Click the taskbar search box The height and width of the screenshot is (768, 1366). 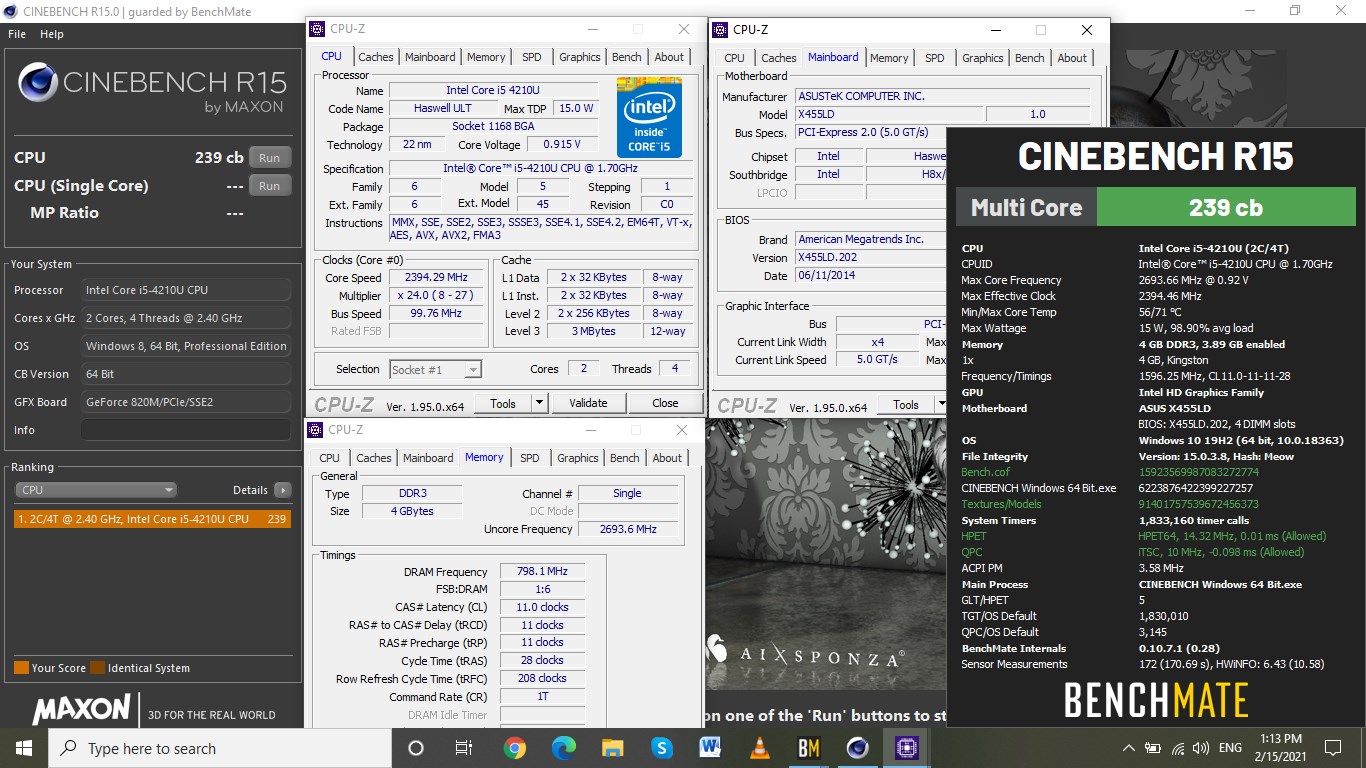pyautogui.click(x=220, y=748)
